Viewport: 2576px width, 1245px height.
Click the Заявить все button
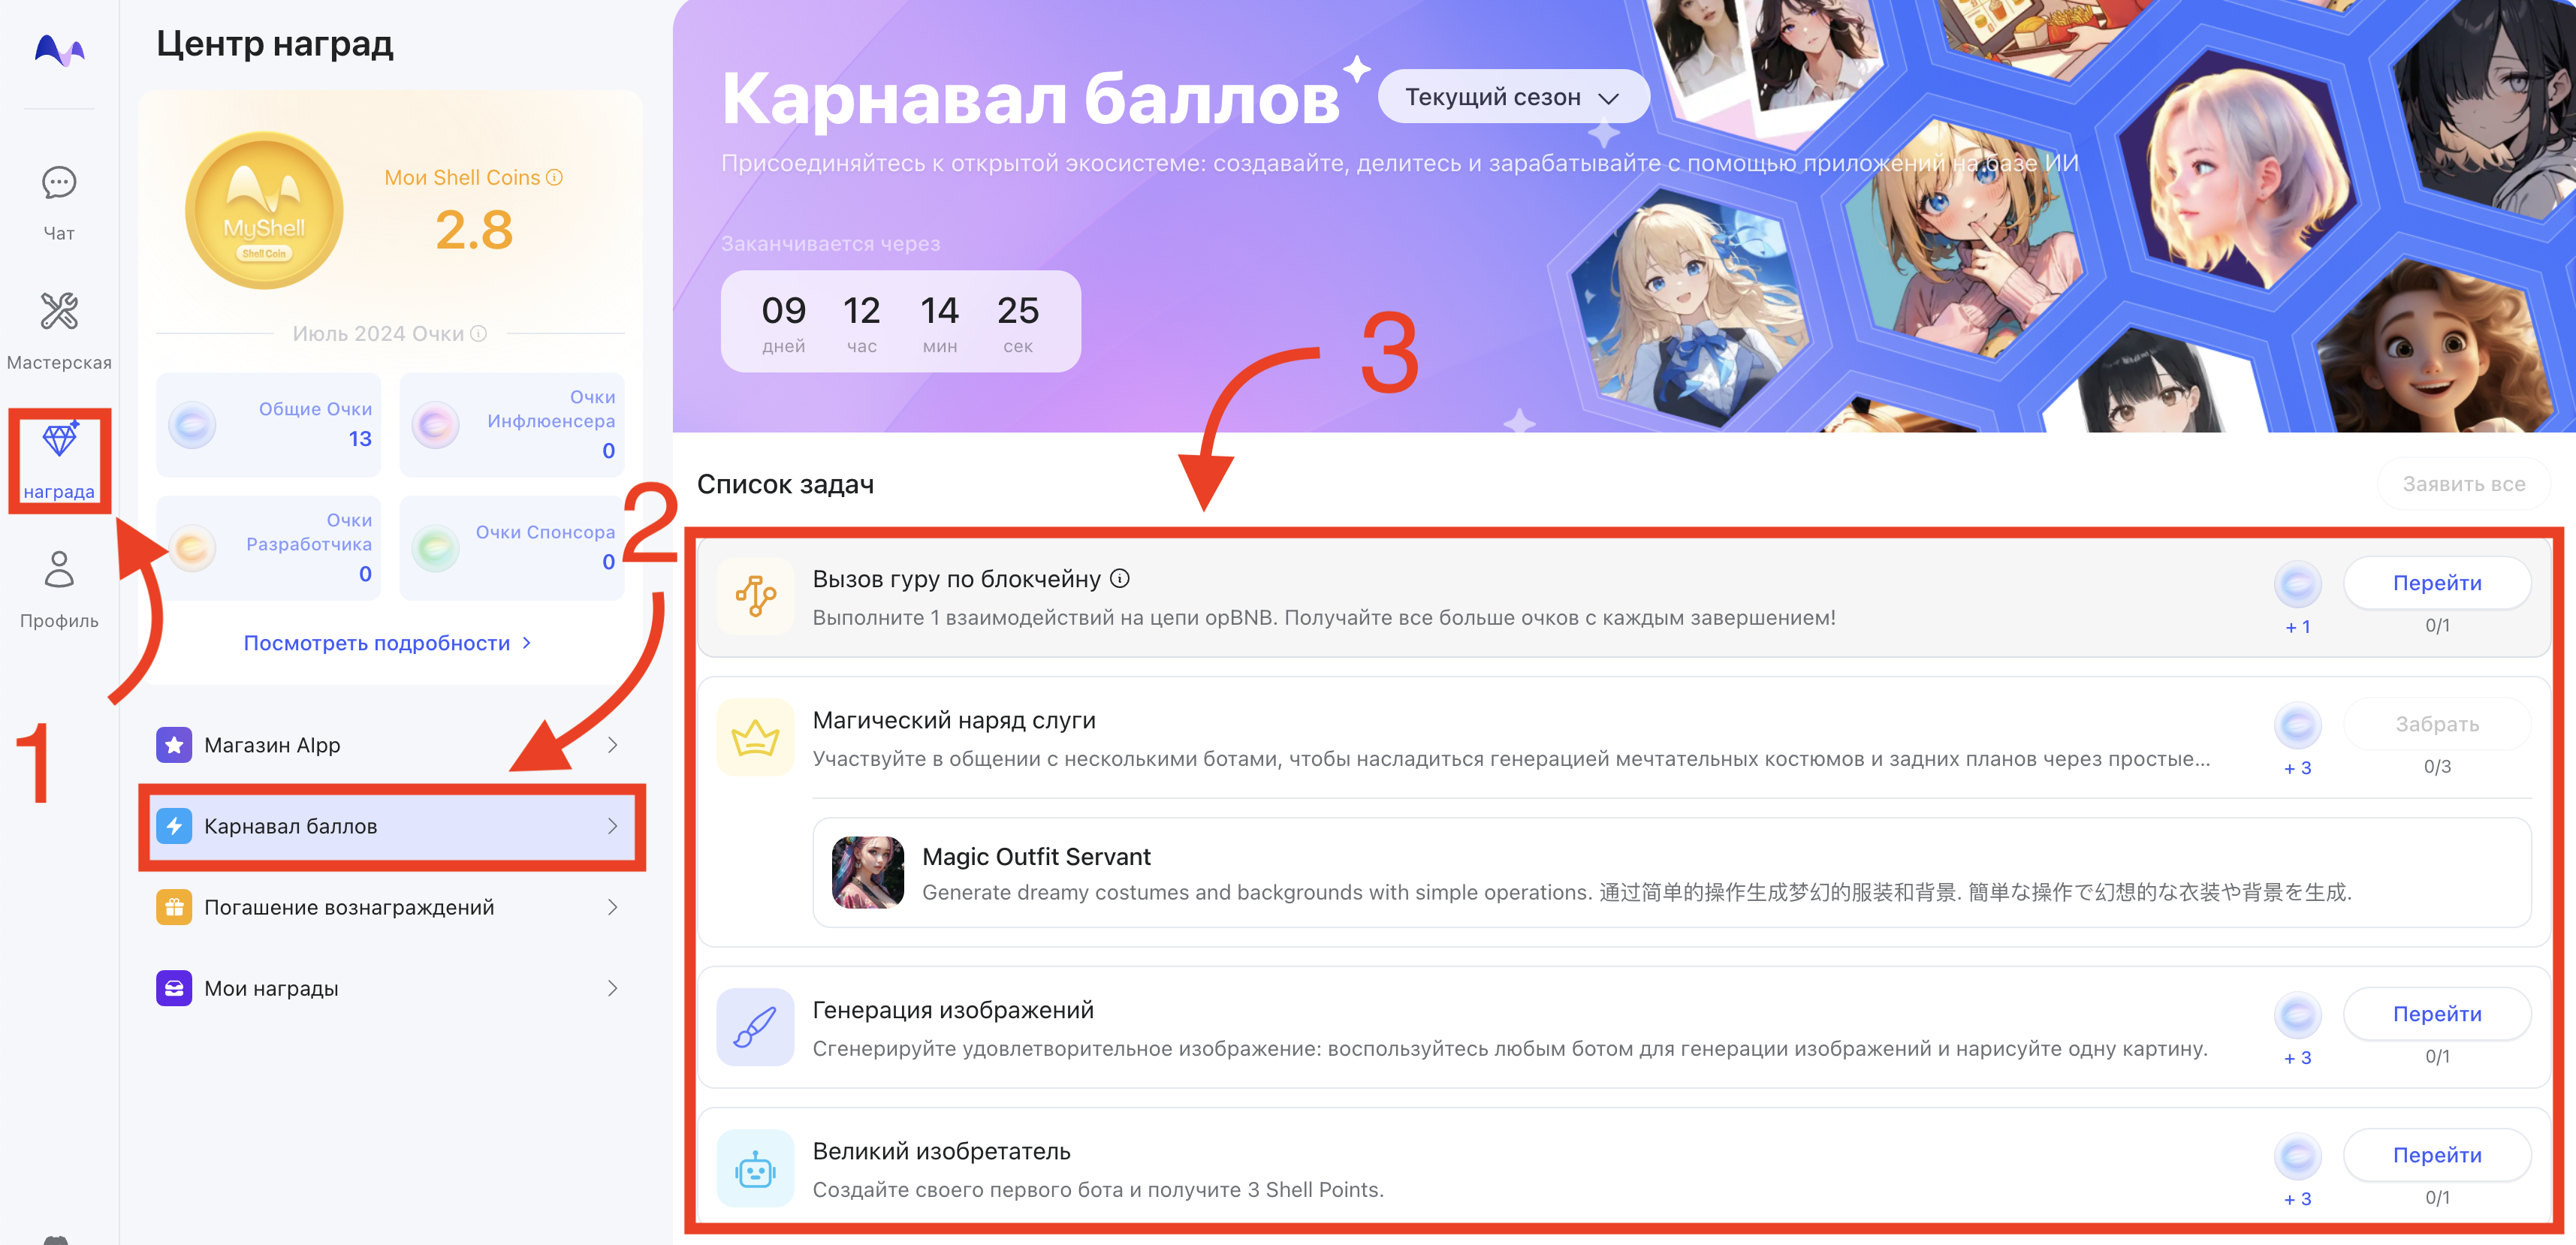[2463, 484]
